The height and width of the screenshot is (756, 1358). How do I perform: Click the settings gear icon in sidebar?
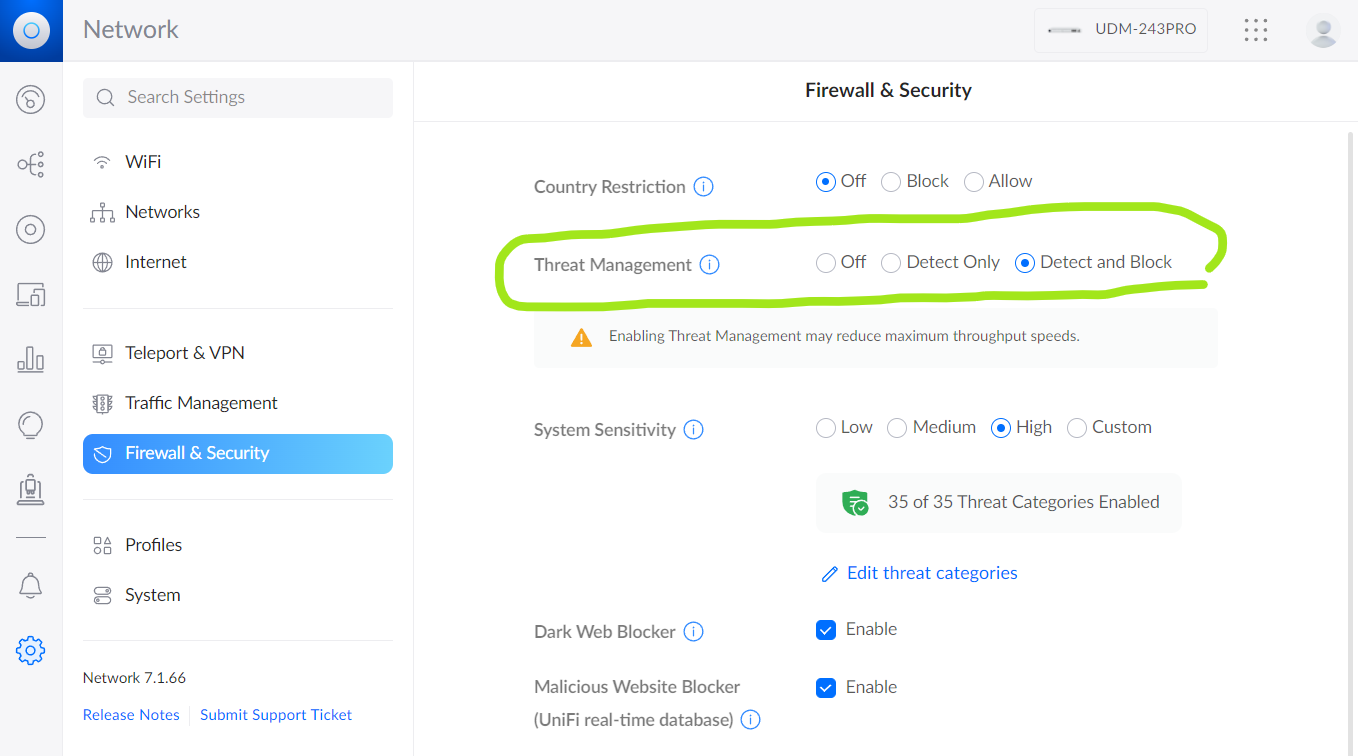point(31,651)
